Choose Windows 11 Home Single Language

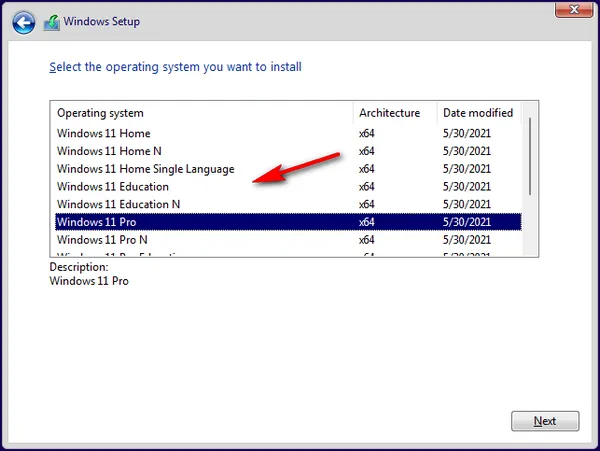288,169
